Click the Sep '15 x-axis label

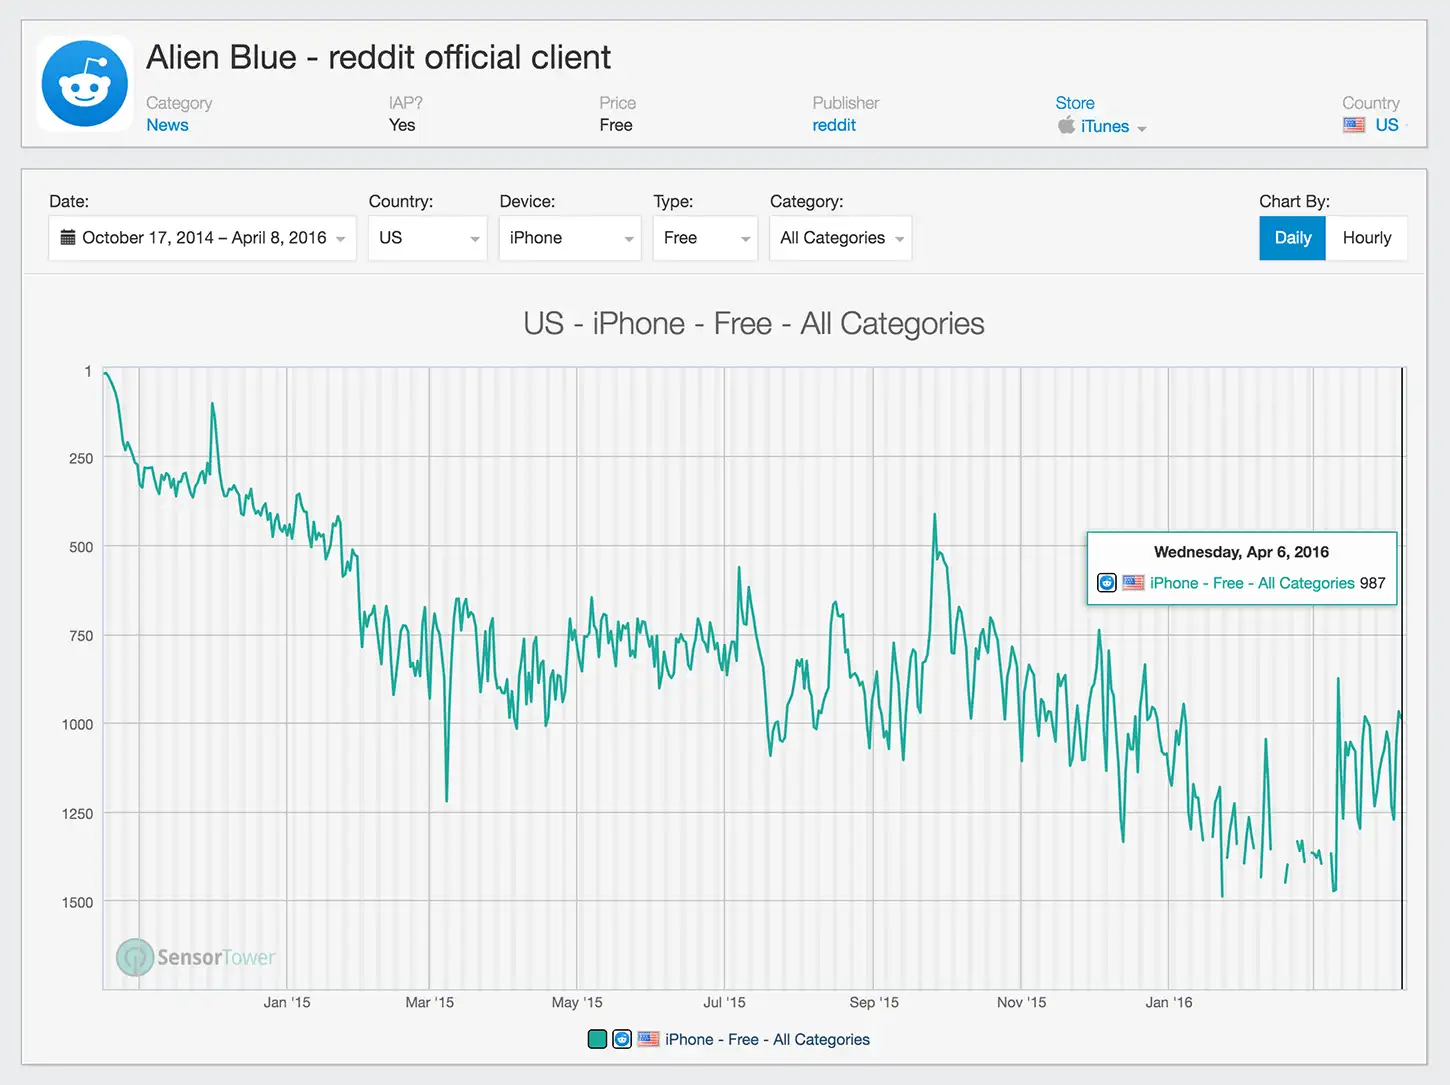874,1002
